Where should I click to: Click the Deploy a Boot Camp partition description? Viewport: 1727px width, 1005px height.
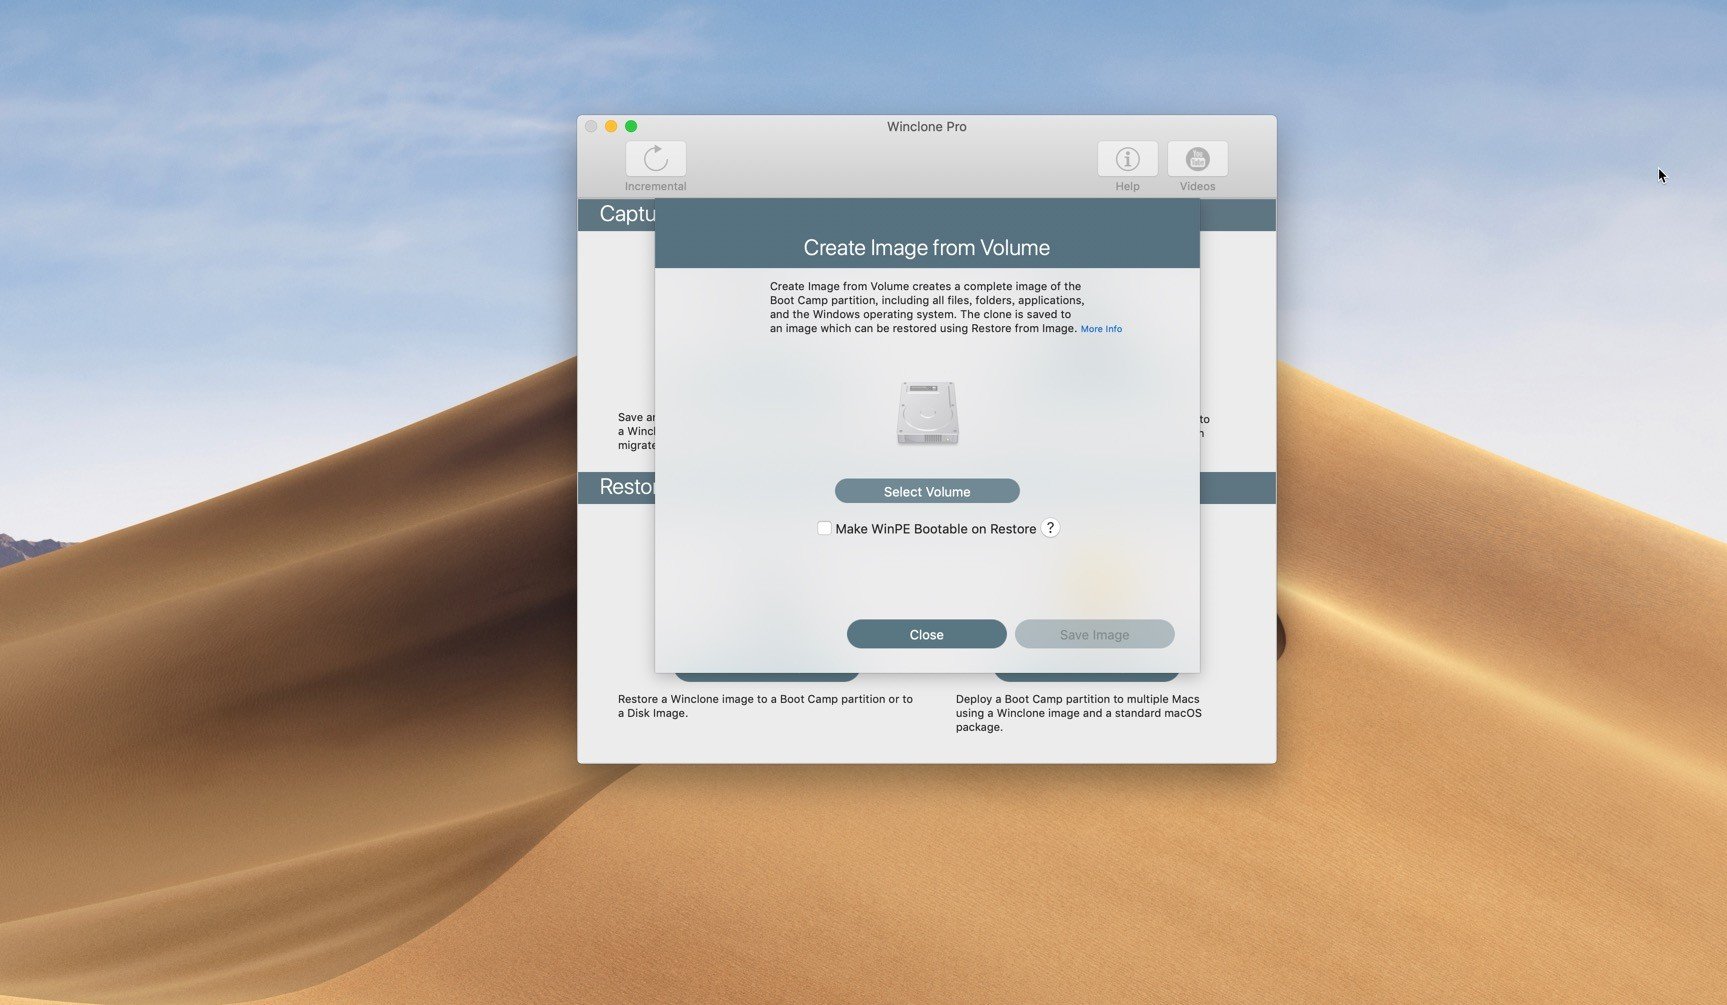1078,713
